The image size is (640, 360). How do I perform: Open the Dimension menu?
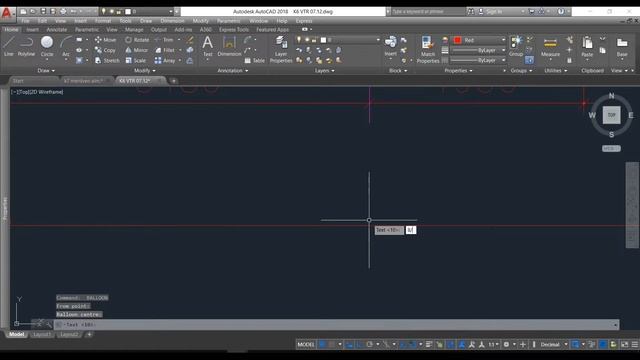point(172,21)
